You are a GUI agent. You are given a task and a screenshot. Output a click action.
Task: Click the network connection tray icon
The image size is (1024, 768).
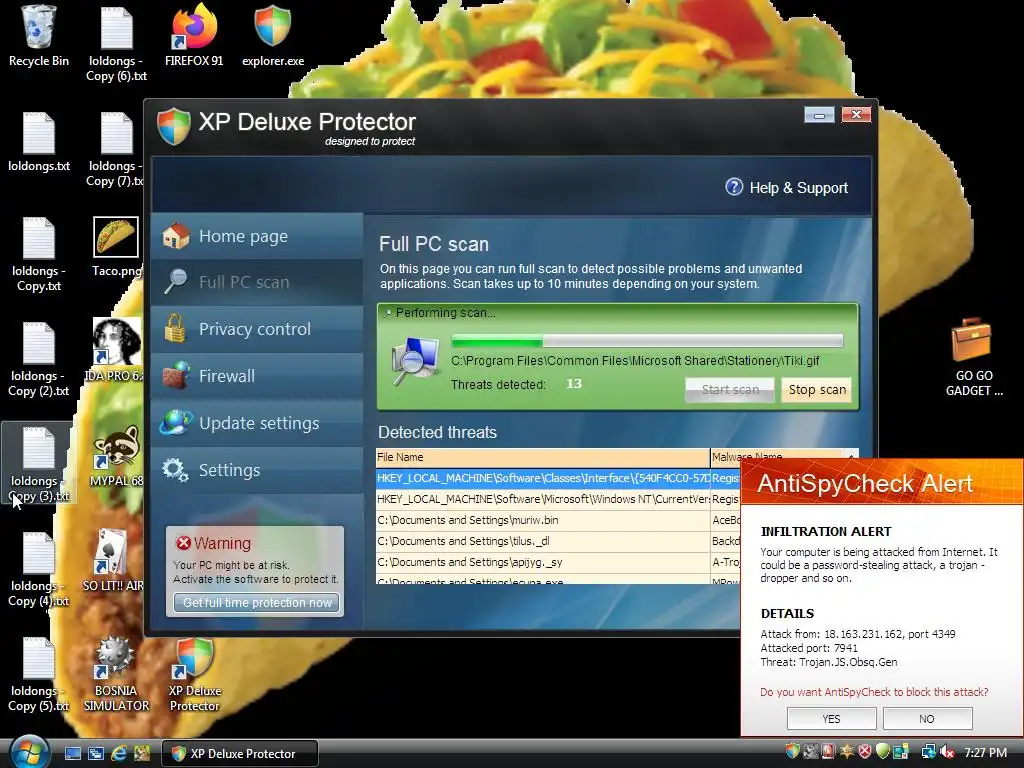928,752
